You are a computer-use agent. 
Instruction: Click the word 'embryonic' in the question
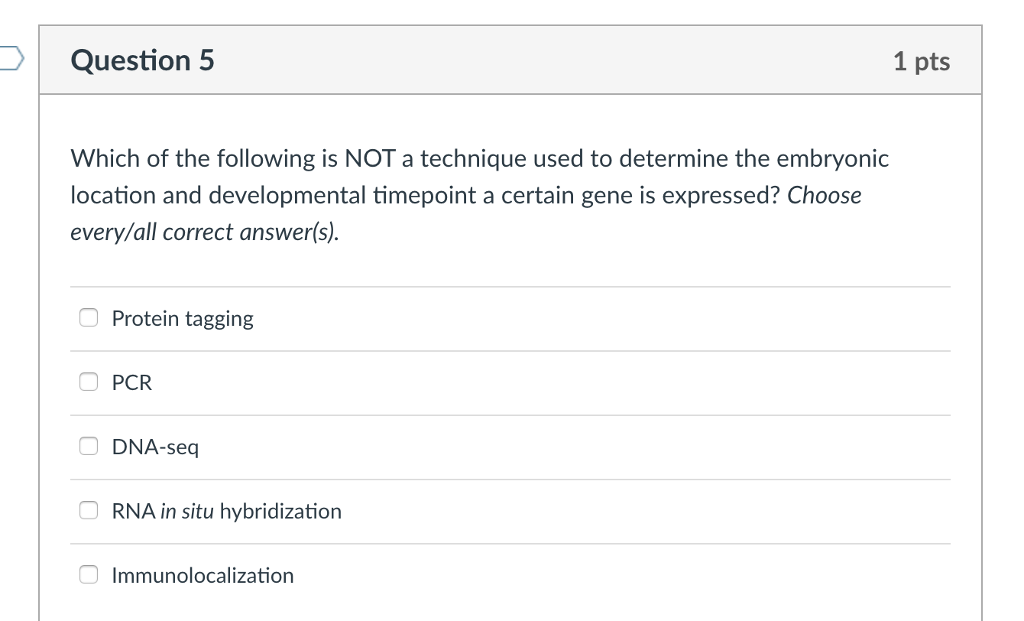(838, 158)
